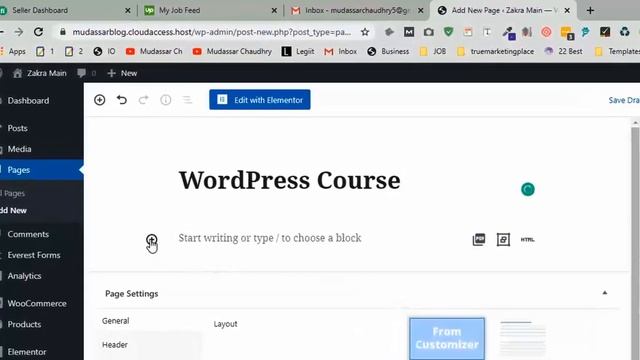Open Comments in sidebar menu
Image resolution: width=640 pixels, height=360 pixels.
(28, 234)
